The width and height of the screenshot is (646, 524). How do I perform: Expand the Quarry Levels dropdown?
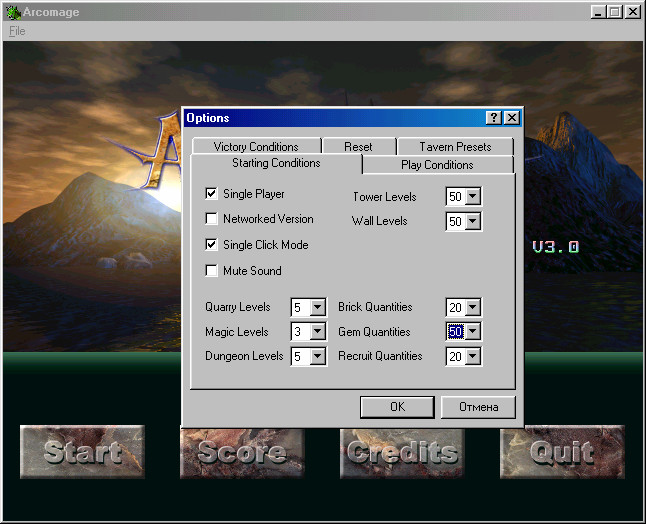318,307
